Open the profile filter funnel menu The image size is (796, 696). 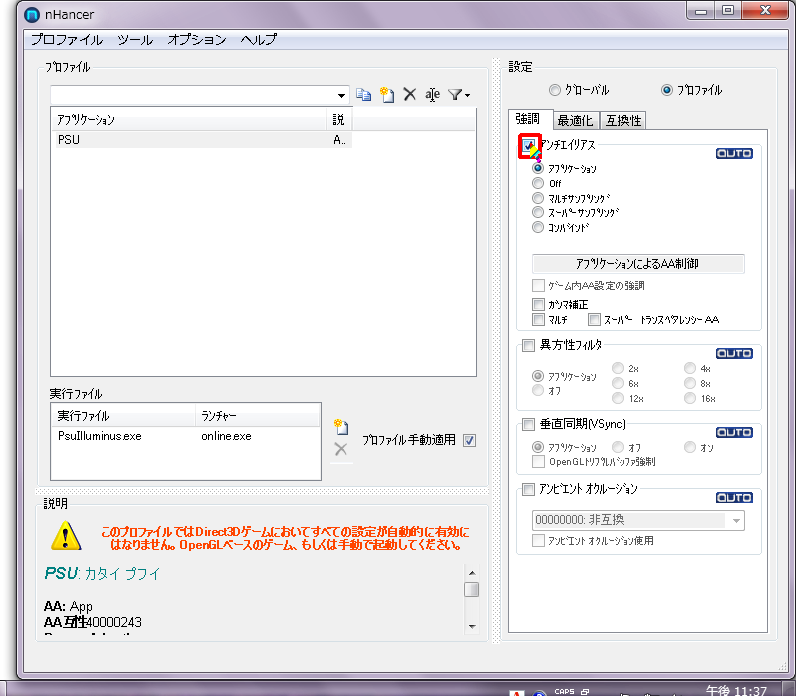tap(459, 94)
